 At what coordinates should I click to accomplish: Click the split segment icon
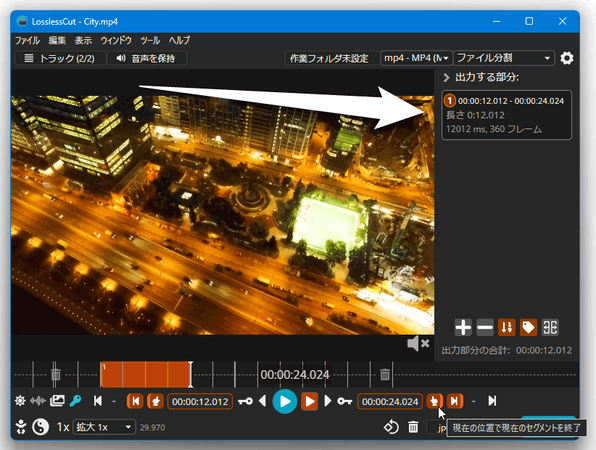[x=550, y=327]
